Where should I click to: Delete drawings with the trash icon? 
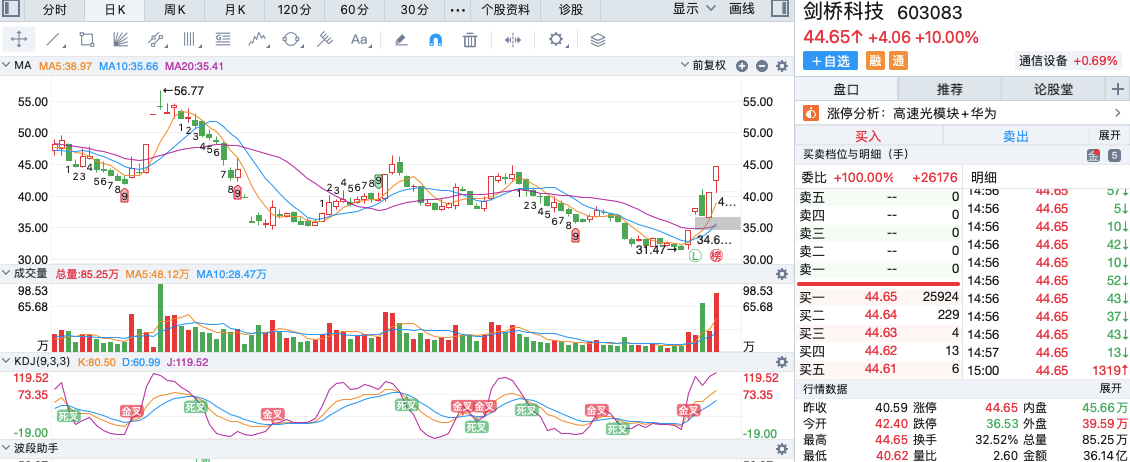tap(470, 40)
